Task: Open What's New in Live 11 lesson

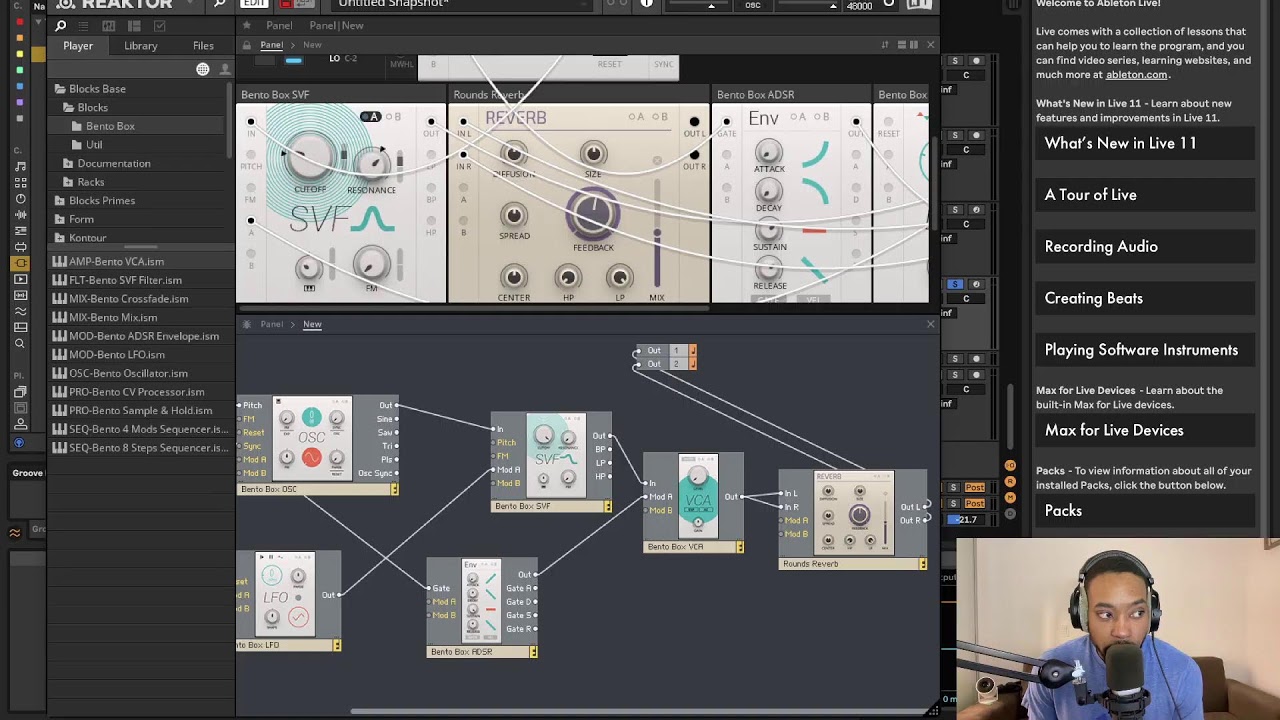Action: tap(1145, 143)
